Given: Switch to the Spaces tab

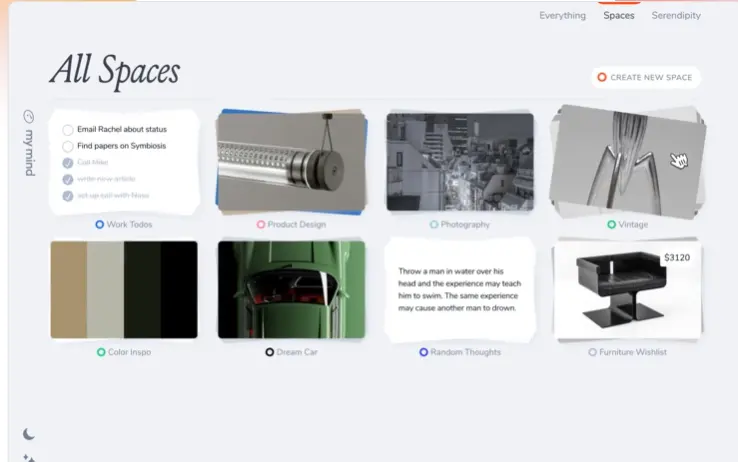Looking at the screenshot, I should pyautogui.click(x=619, y=16).
